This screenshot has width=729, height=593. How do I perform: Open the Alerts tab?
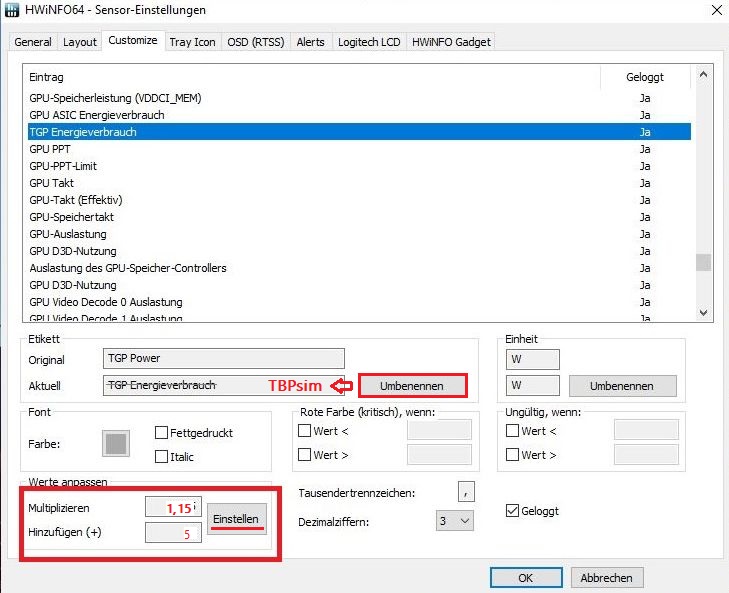pos(311,42)
